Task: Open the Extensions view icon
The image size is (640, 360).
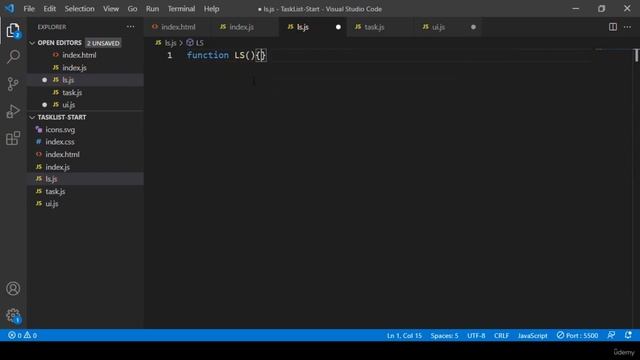Action: (x=13, y=138)
